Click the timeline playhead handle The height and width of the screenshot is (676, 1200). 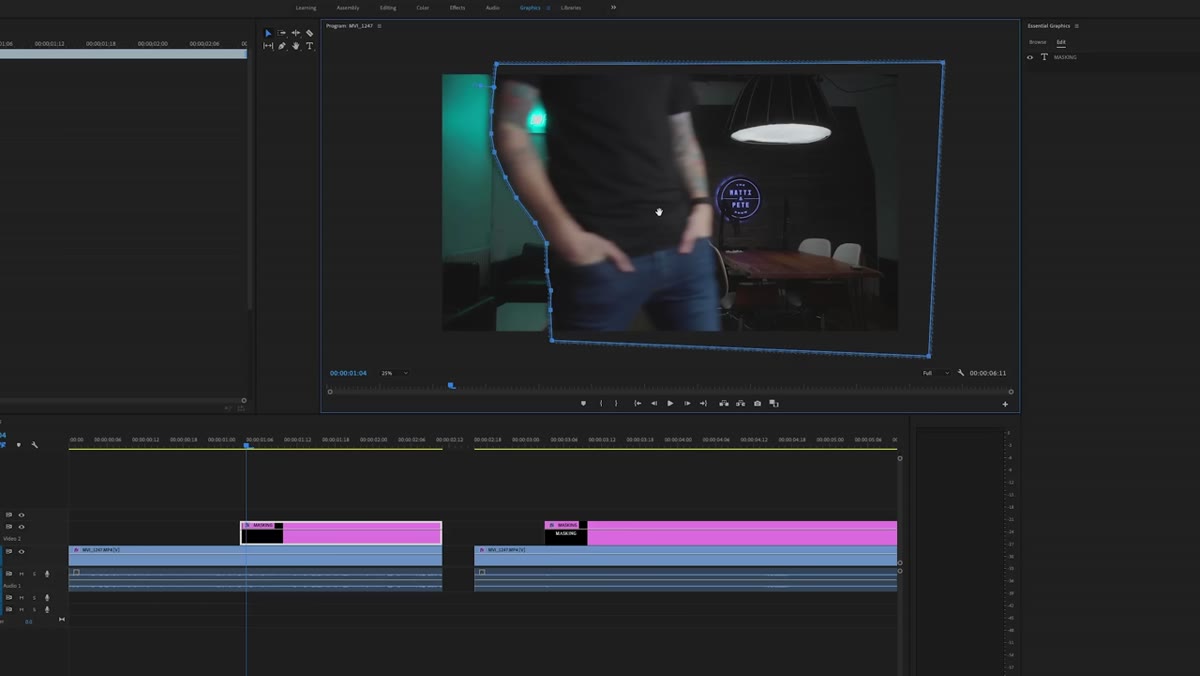pyautogui.click(x=246, y=446)
